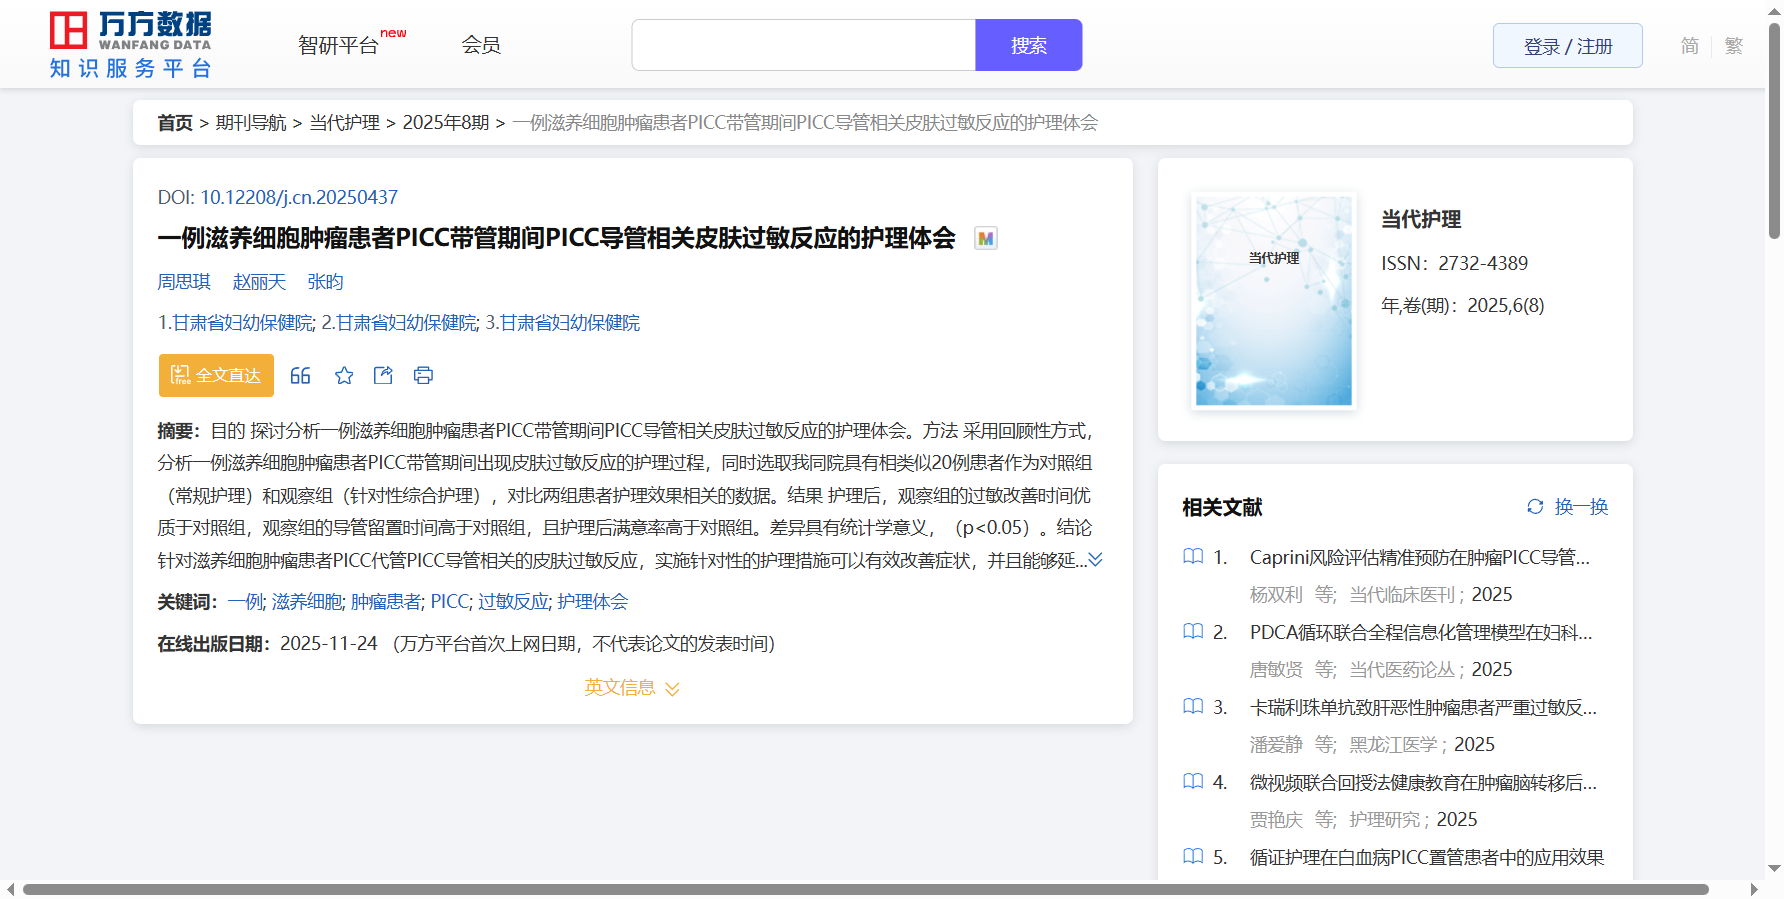Click the refresh icon in 相关文献
This screenshot has height=899, width=1784.
tap(1535, 507)
